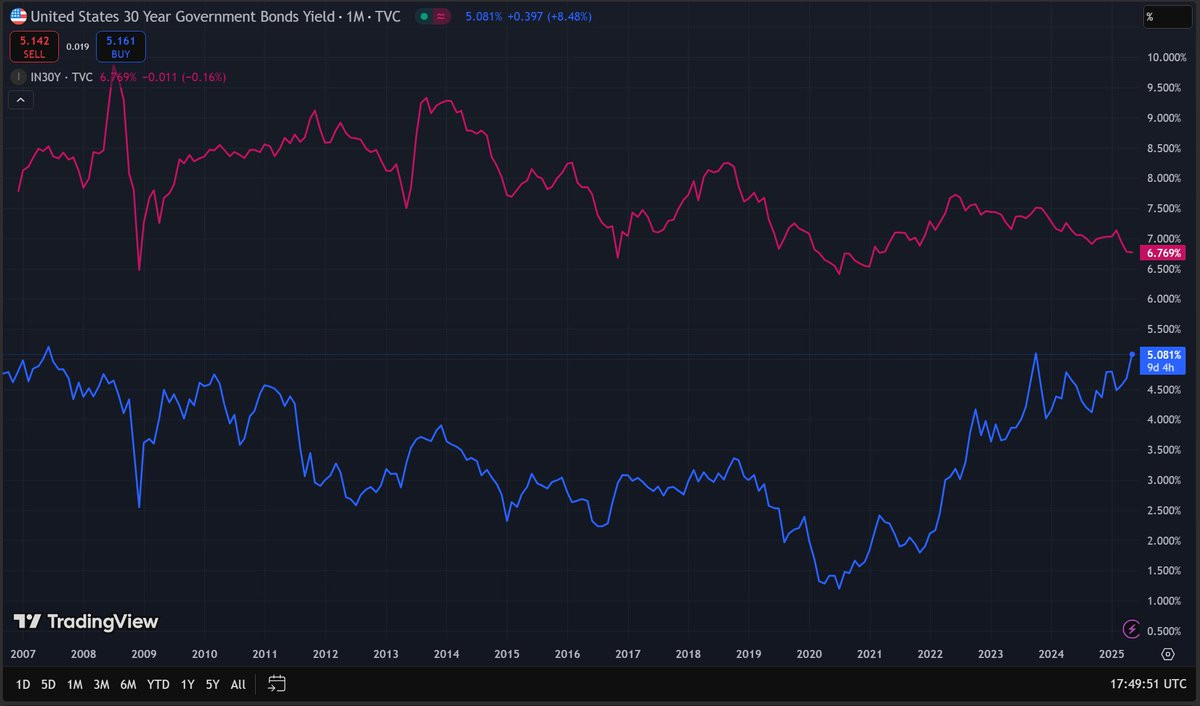Open chart settings gear icon

[1167, 654]
